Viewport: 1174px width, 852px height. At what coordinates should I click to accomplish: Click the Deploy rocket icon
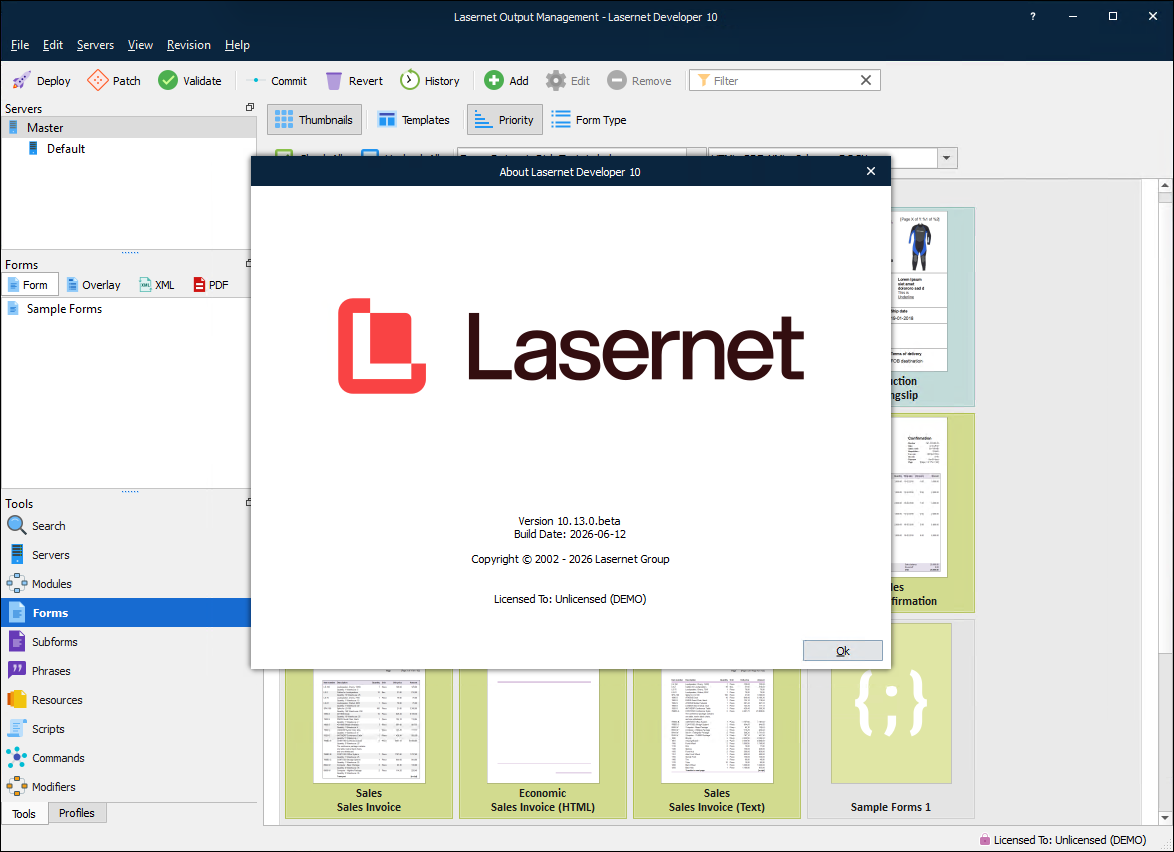click(x=22, y=80)
